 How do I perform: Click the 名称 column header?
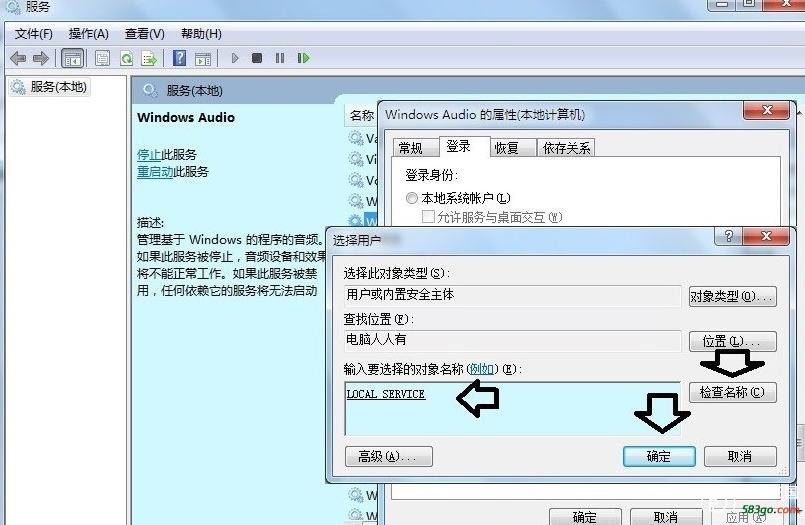tap(361, 115)
